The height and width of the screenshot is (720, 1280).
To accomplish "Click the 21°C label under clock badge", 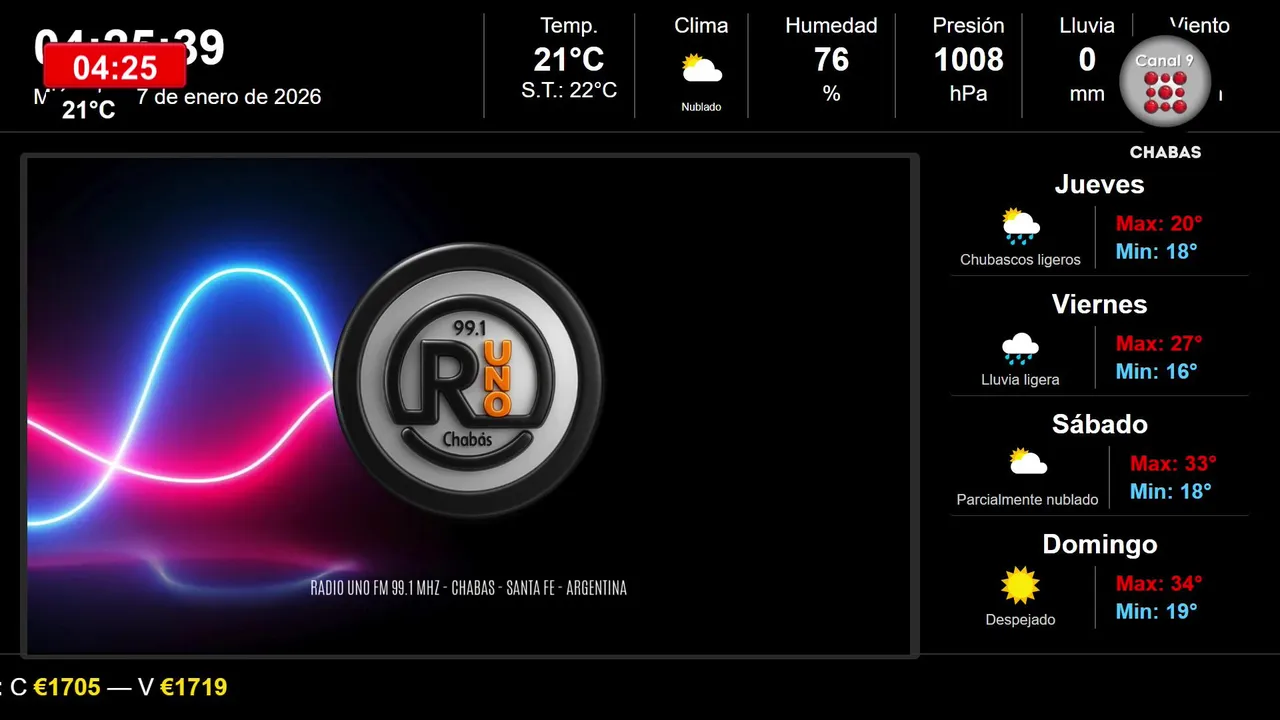I will pyautogui.click(x=89, y=110).
